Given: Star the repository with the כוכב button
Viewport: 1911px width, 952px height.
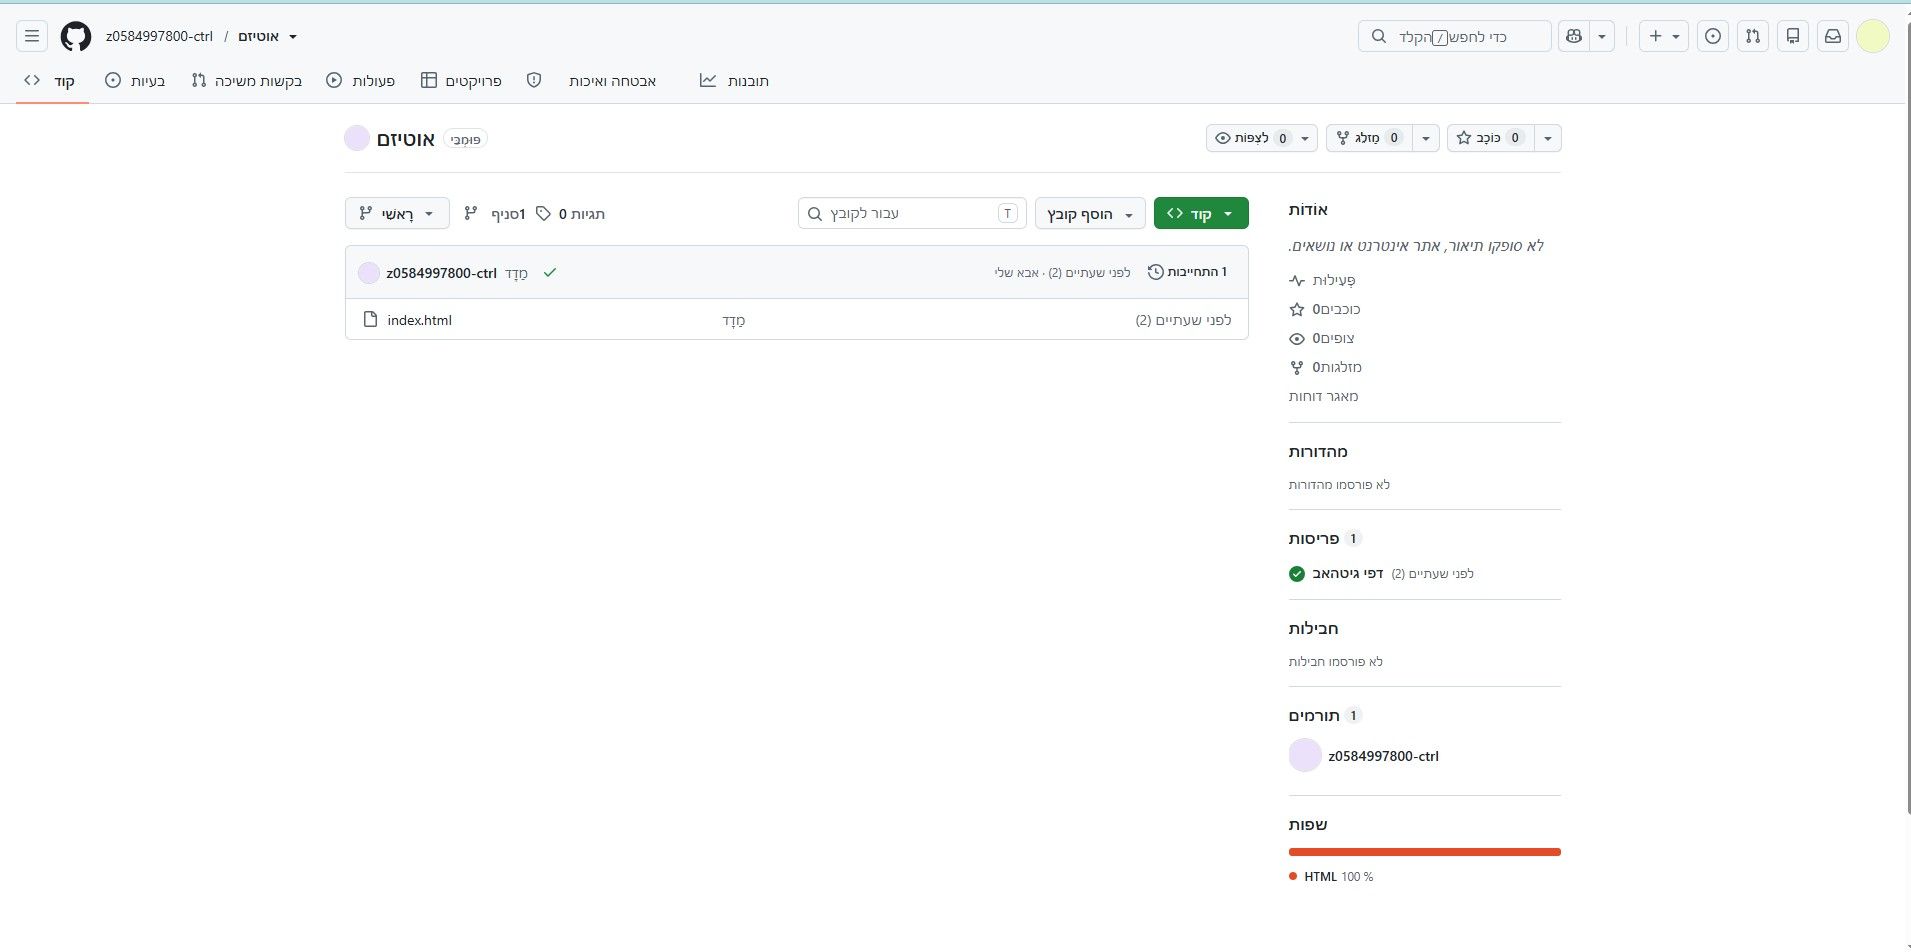Looking at the screenshot, I should (1490, 138).
